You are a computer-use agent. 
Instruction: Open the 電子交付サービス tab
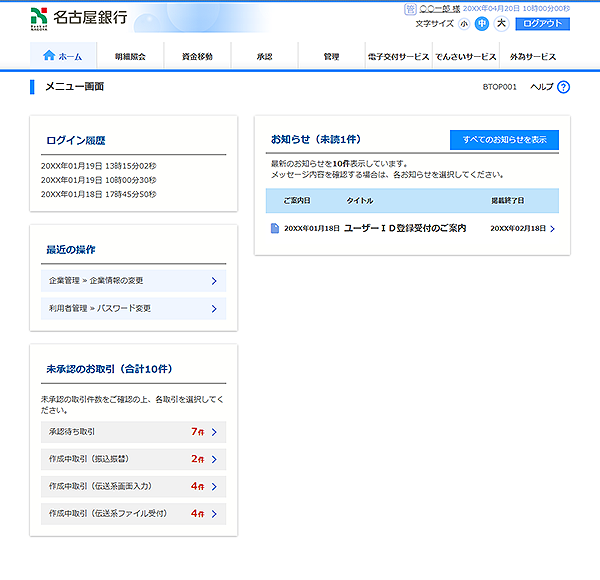(398, 57)
